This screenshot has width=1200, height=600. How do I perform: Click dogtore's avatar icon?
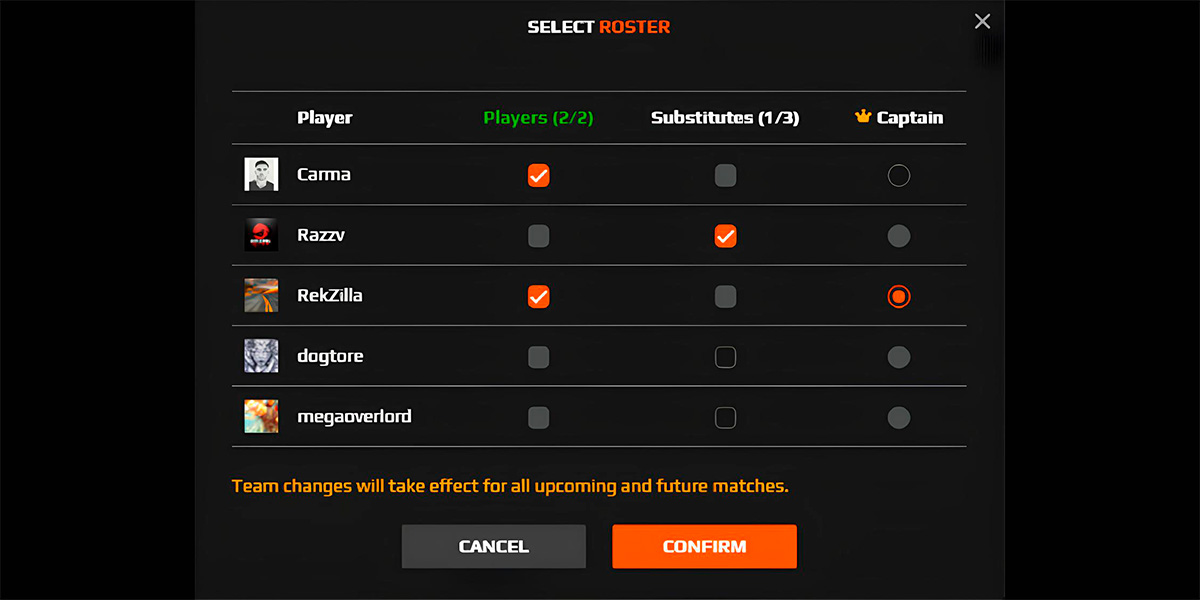coord(261,356)
